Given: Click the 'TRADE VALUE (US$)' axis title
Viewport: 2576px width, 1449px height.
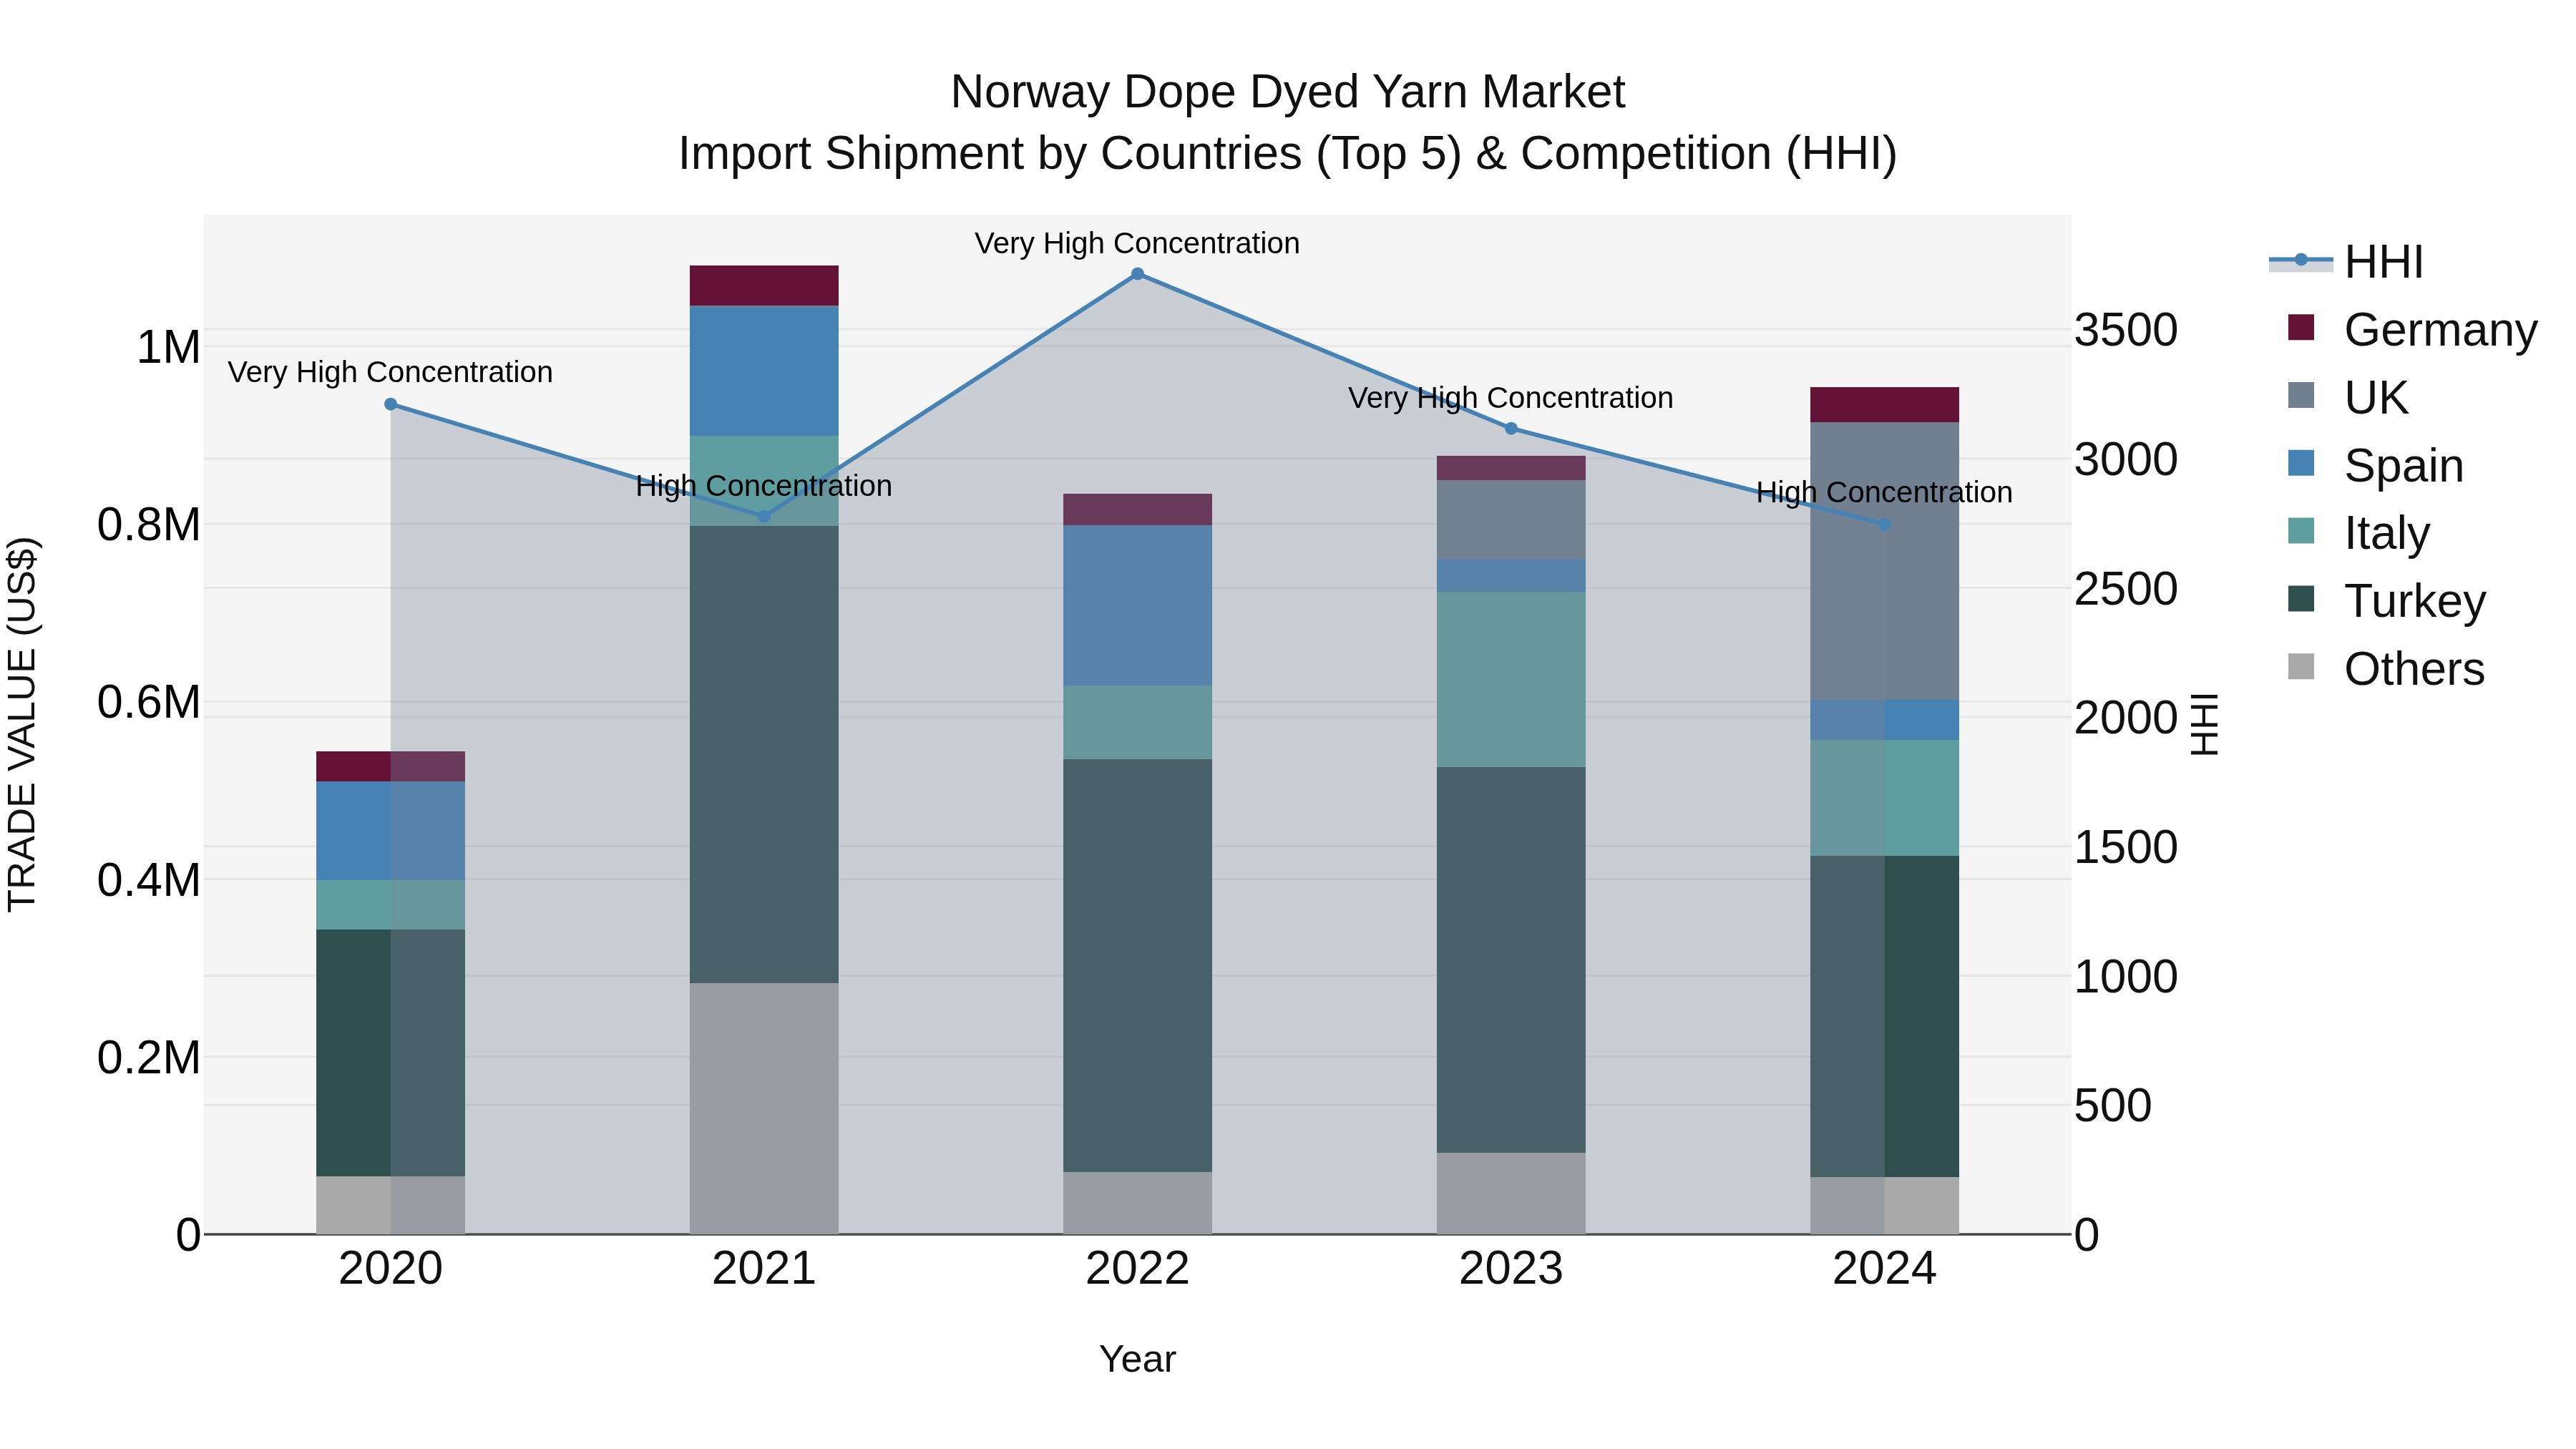Looking at the screenshot, I should click(22, 724).
